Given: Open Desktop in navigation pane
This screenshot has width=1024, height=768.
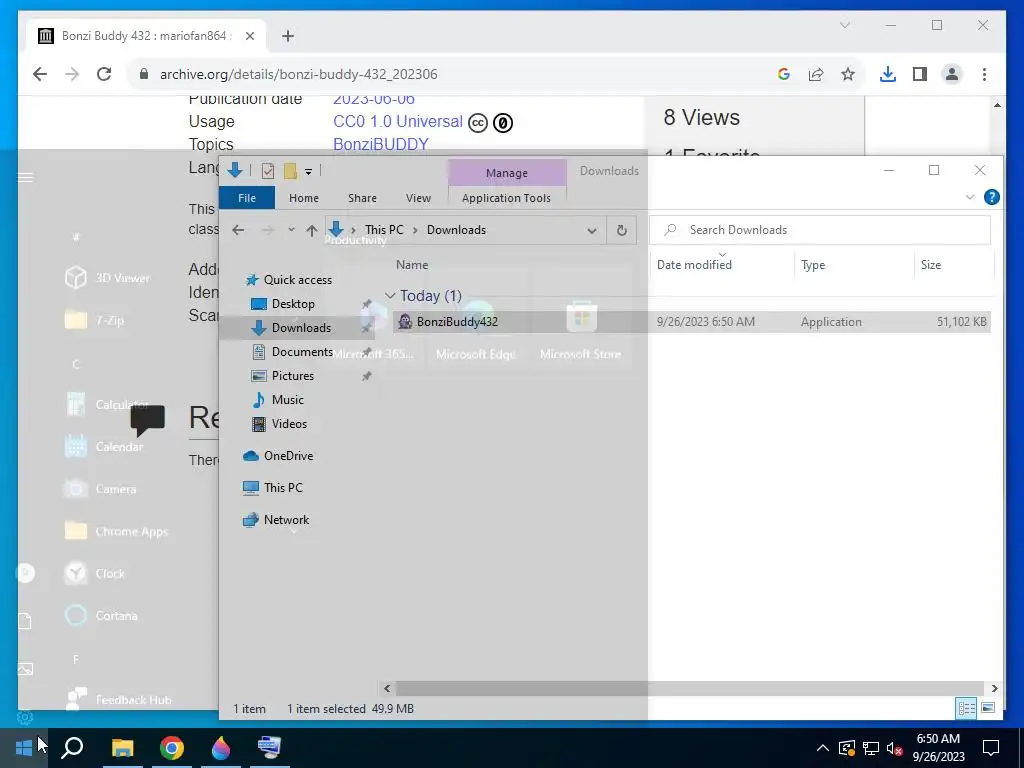Looking at the screenshot, I should click(293, 304).
